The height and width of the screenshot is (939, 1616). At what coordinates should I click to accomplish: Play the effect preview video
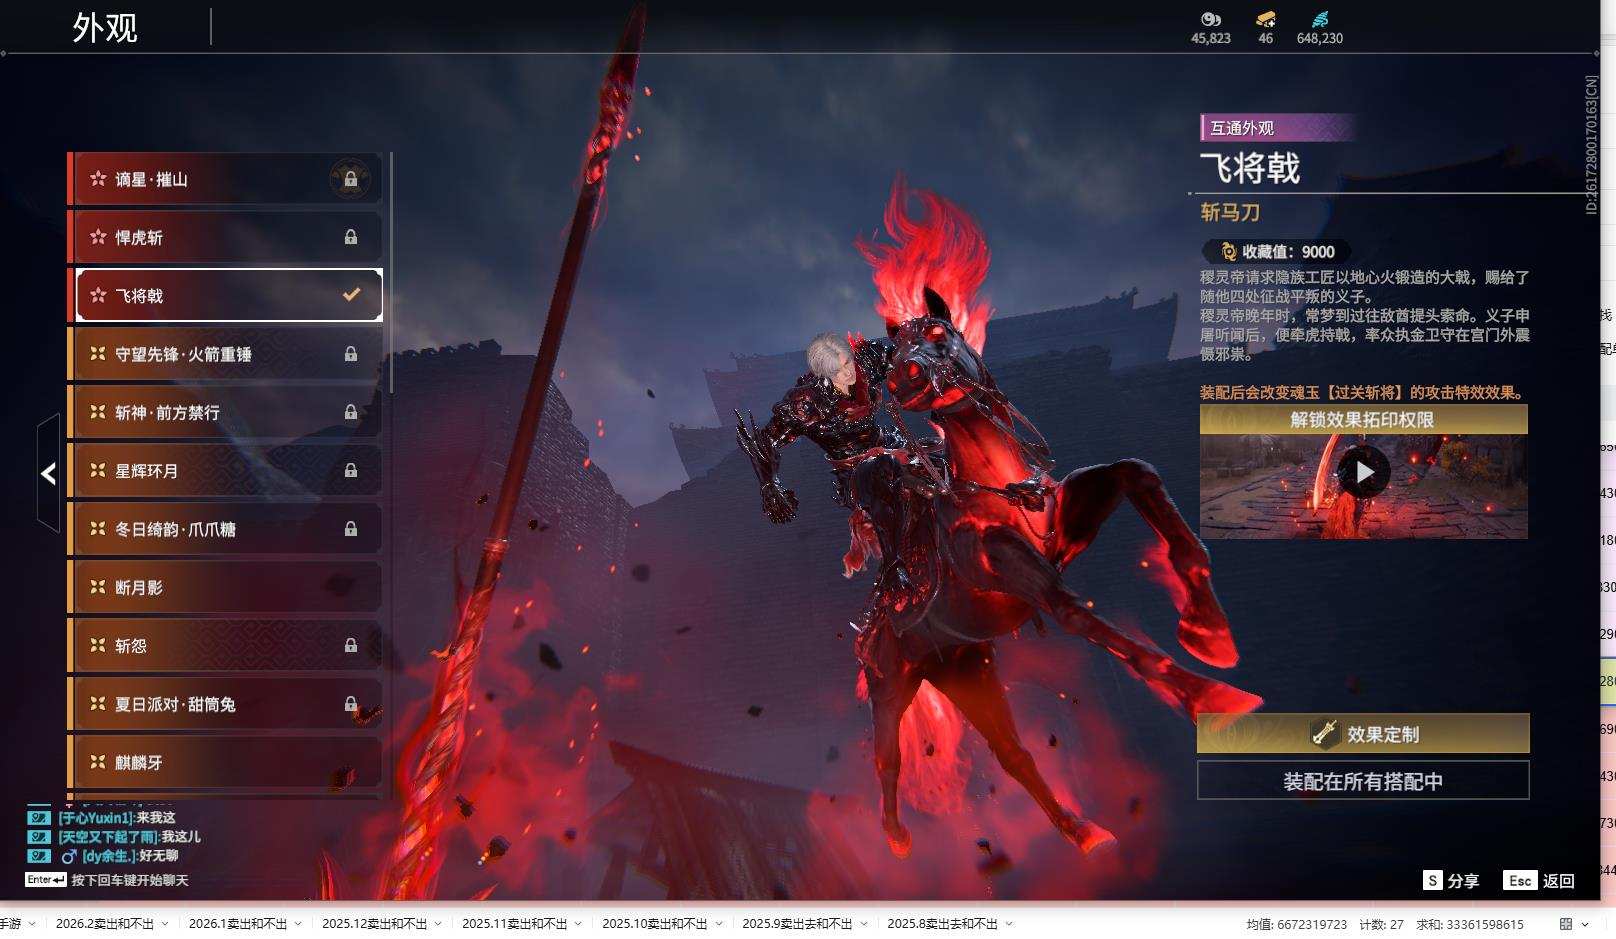tap(1364, 472)
